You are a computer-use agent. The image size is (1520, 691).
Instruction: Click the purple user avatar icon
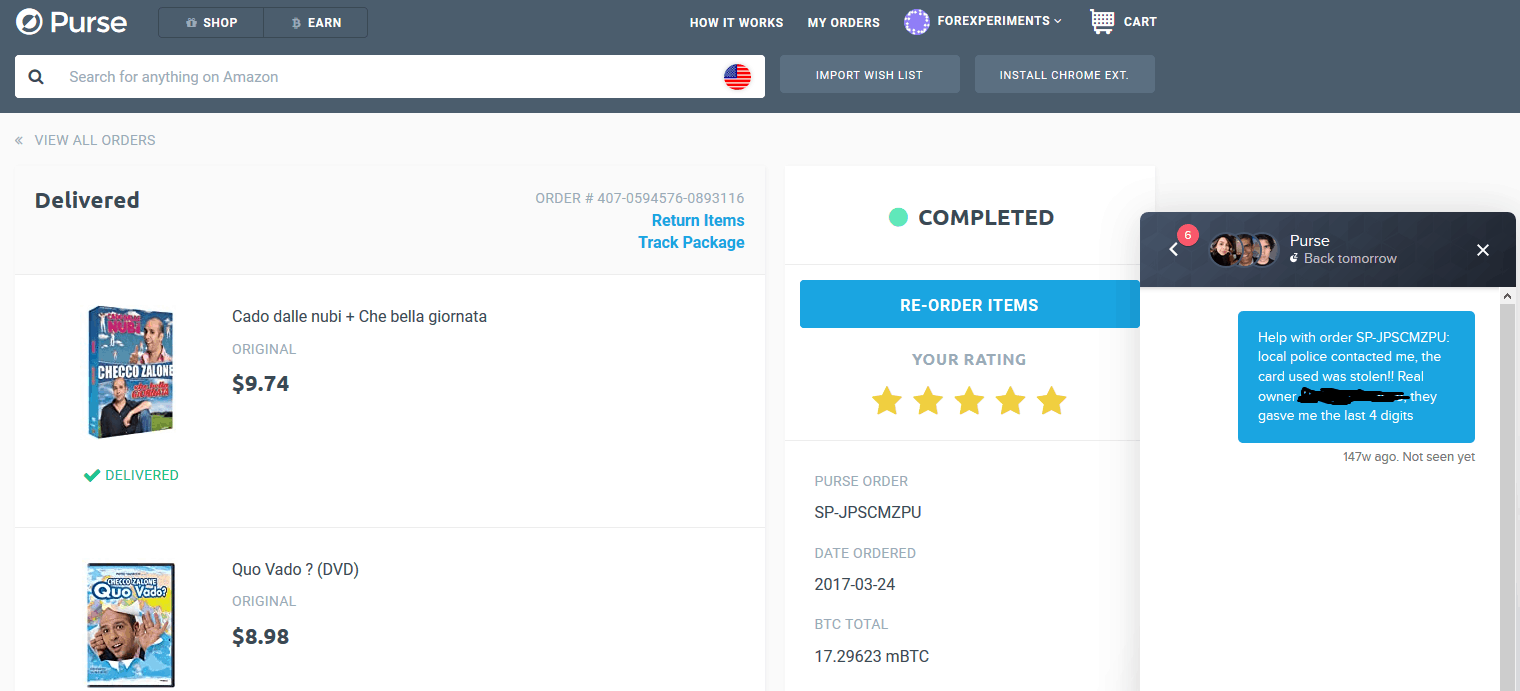click(917, 22)
